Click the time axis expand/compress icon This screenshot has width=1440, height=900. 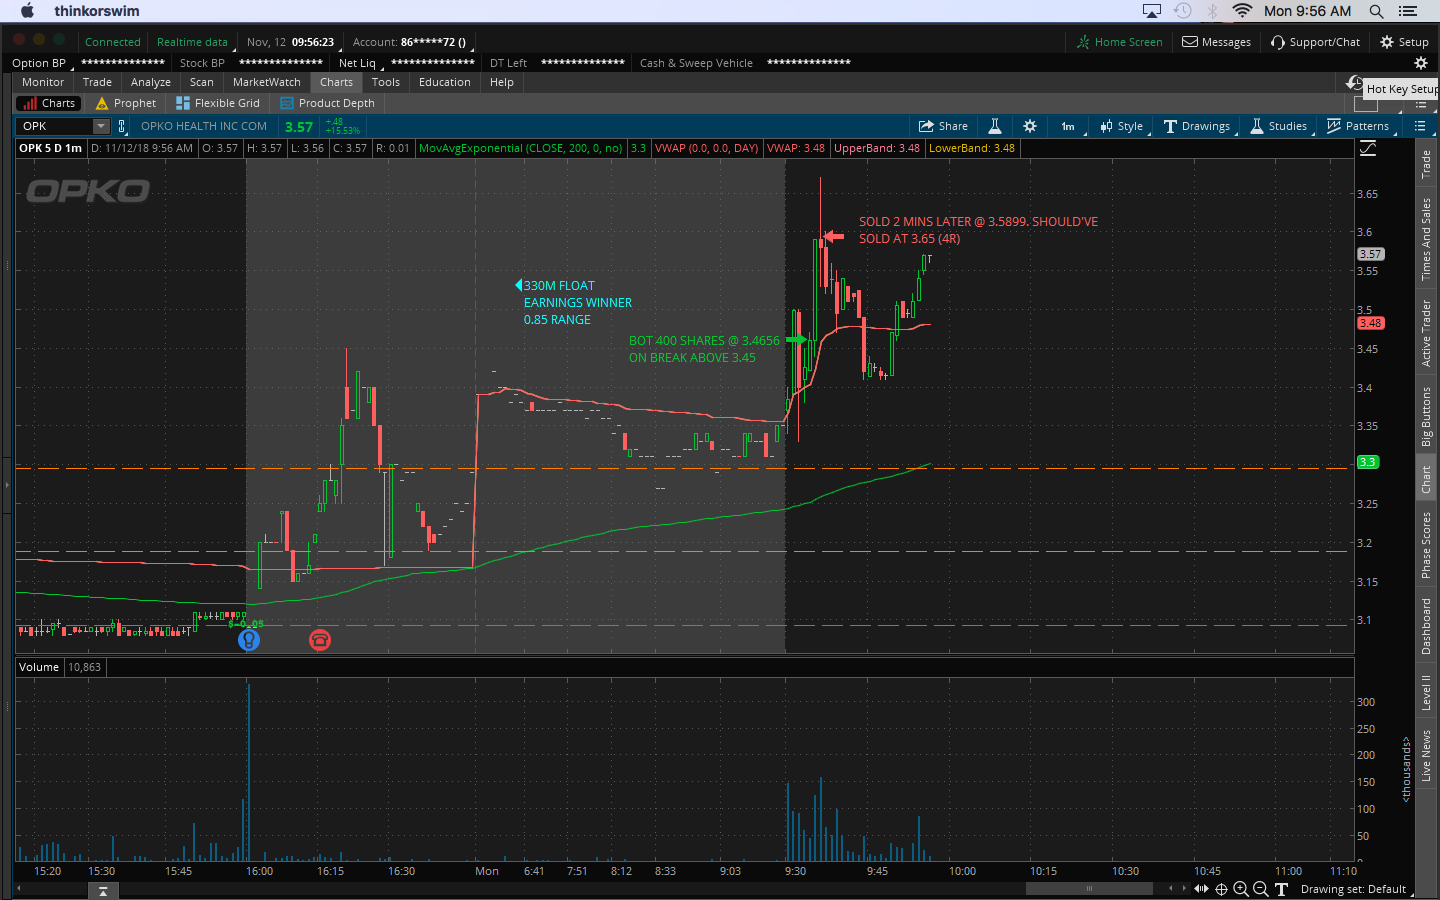pyautogui.click(x=1201, y=889)
